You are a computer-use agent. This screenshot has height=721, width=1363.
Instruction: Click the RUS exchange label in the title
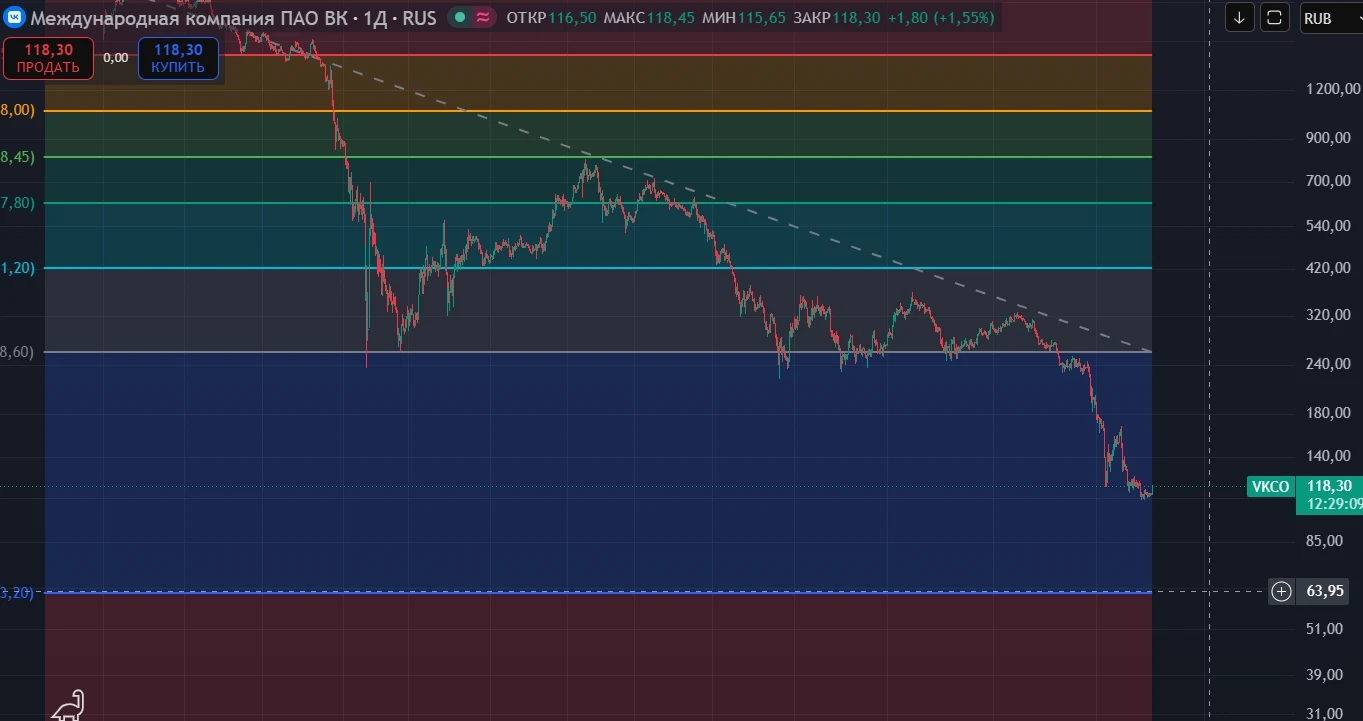point(420,17)
